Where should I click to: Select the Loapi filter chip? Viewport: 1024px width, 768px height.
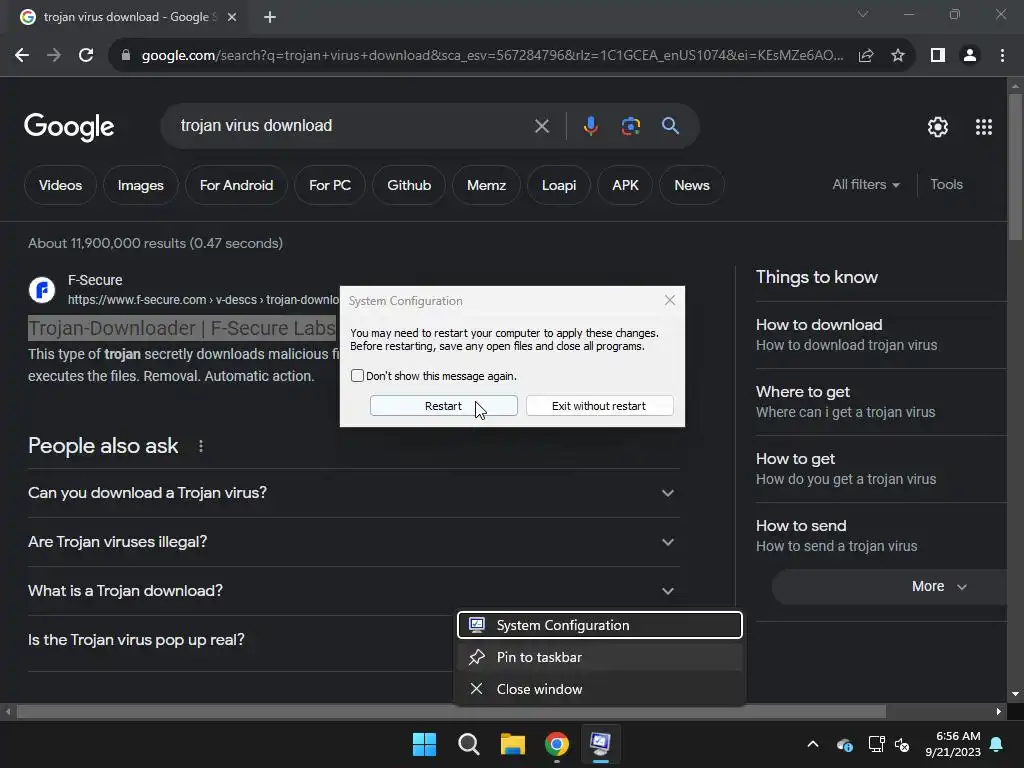559,185
